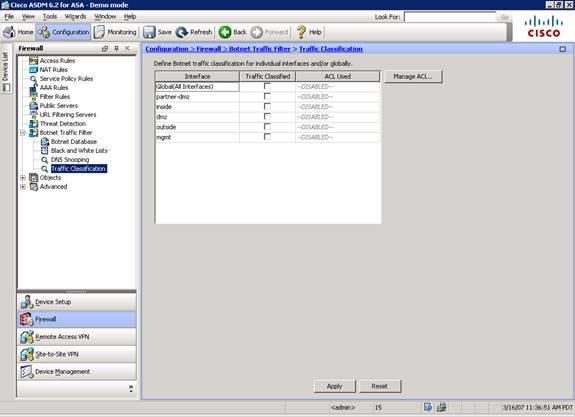Click the Manage ACL... button
The image size is (575, 417).
coord(413,77)
